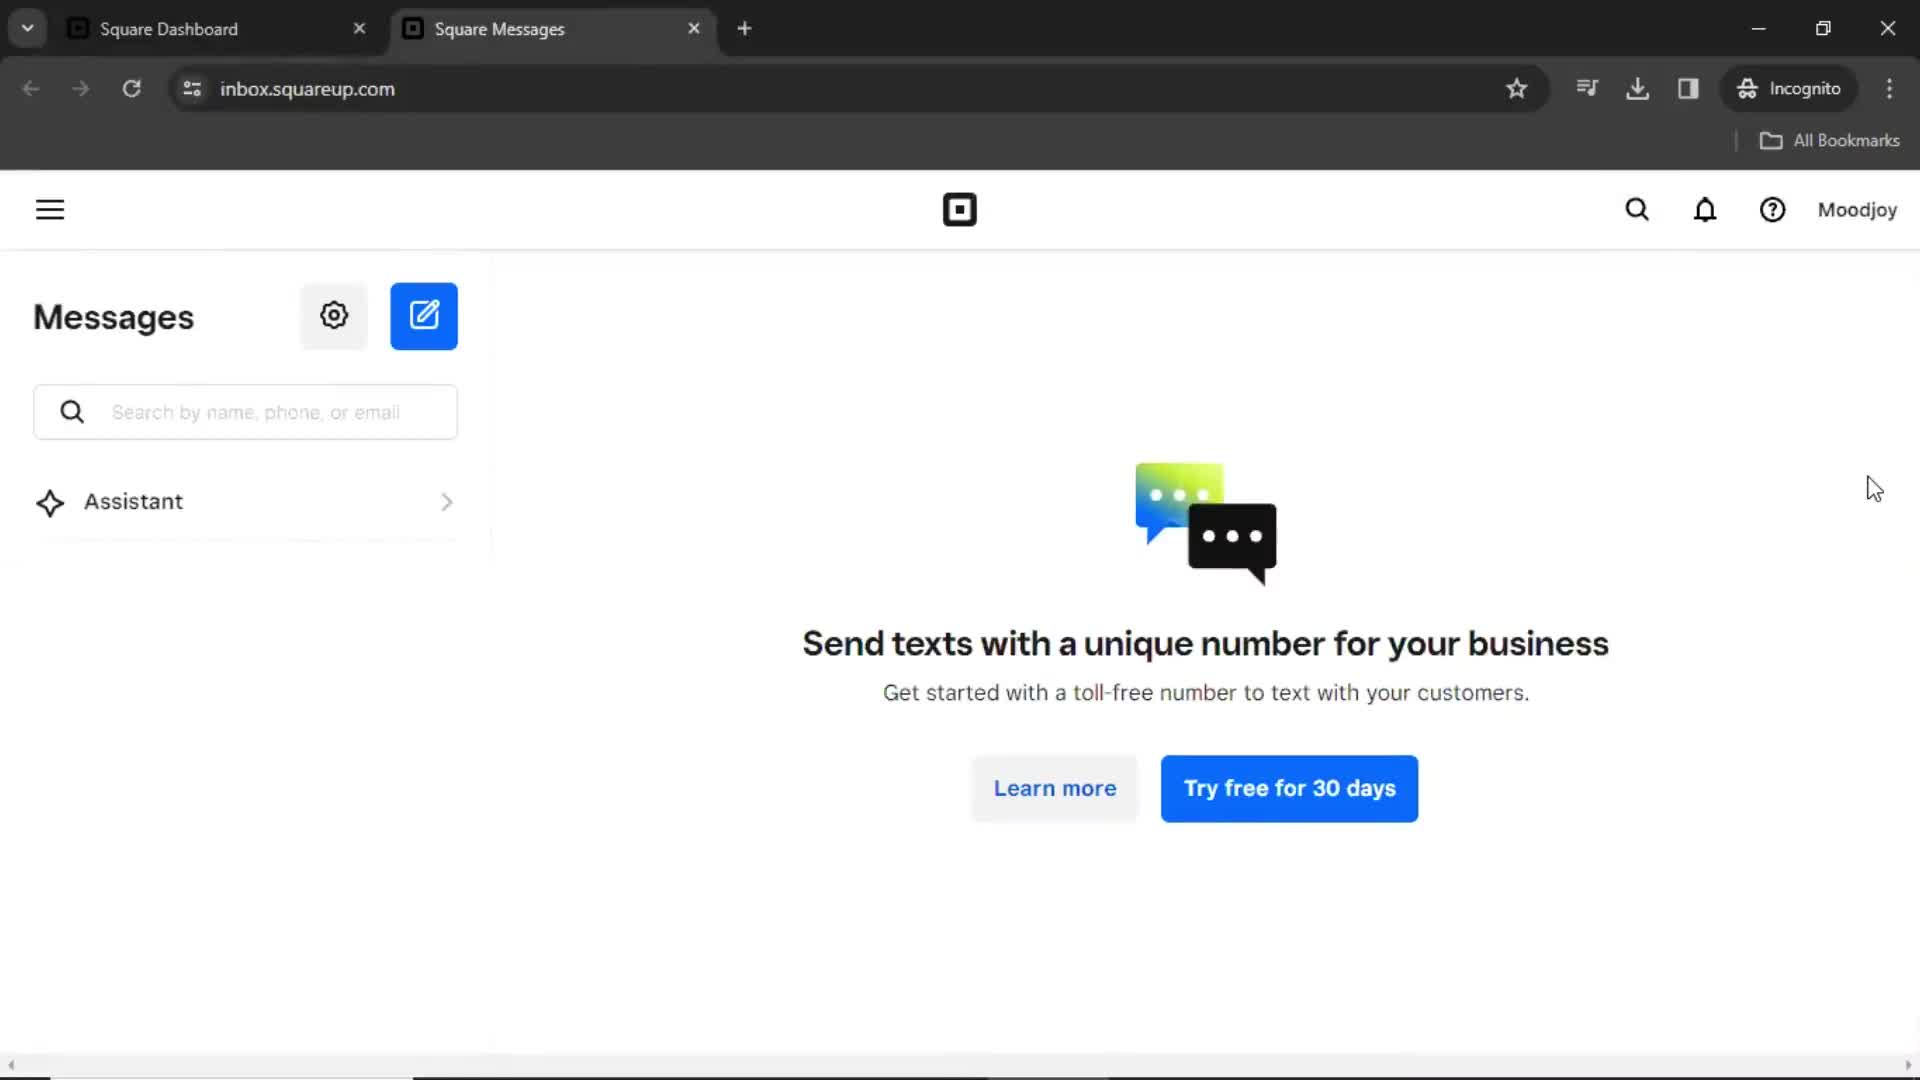The height and width of the screenshot is (1080, 1920).
Task: Click the scrollbar right arrow
Action: click(1908, 1066)
